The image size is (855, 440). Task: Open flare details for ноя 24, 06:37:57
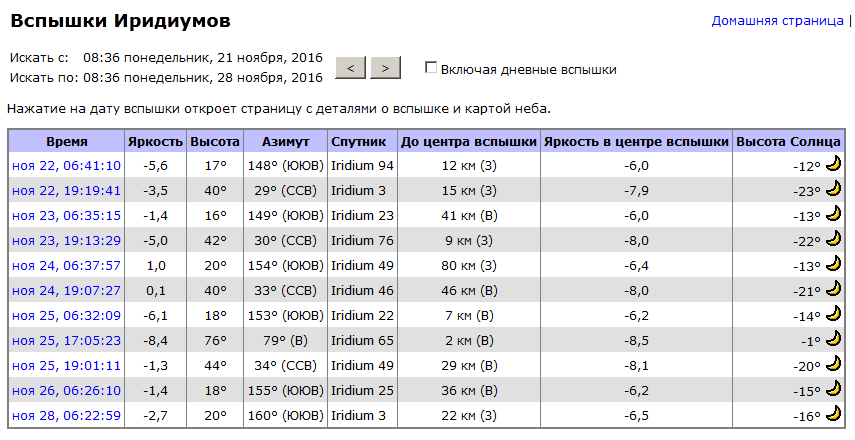pyautogui.click(x=67, y=266)
